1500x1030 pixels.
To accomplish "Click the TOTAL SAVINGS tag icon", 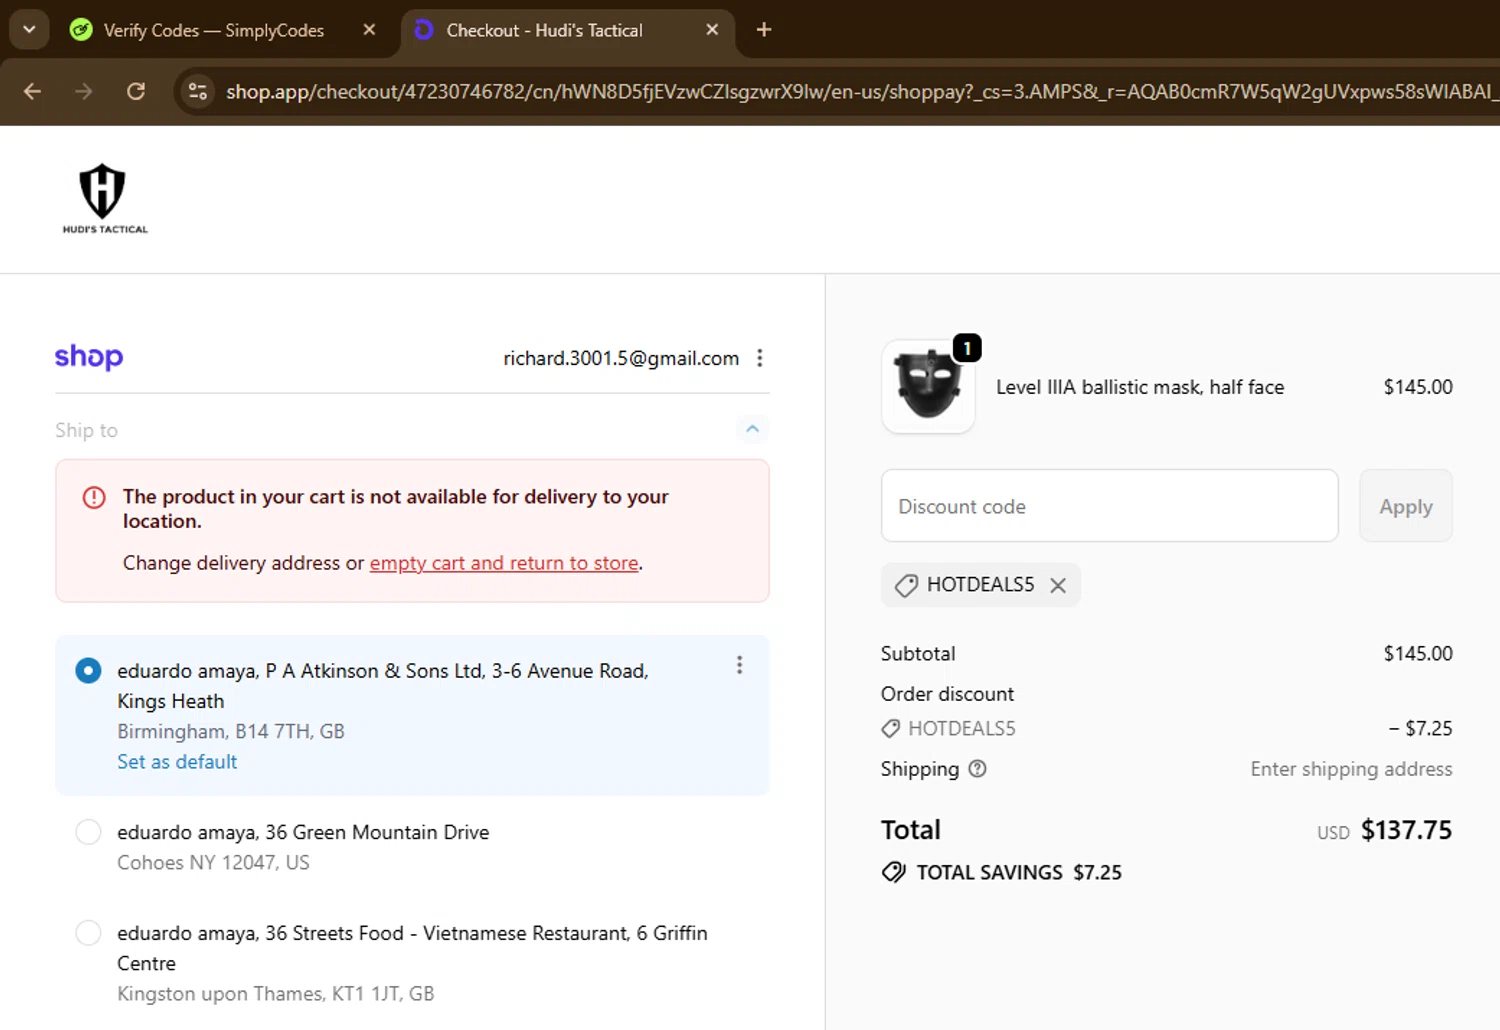I will [x=893, y=872].
